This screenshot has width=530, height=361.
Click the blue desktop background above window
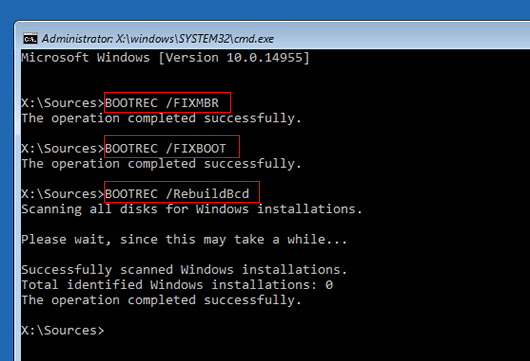[x=265, y=9]
